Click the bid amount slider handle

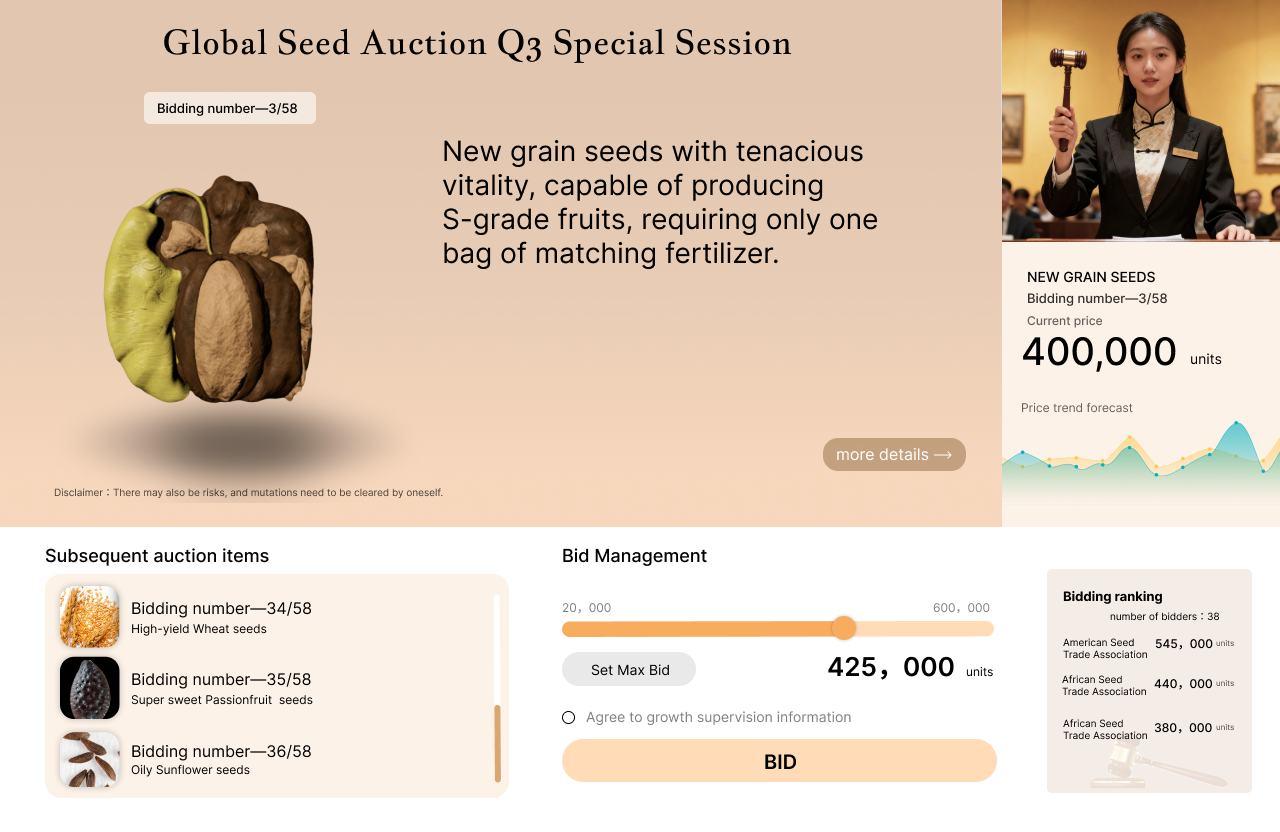pyautogui.click(x=844, y=628)
